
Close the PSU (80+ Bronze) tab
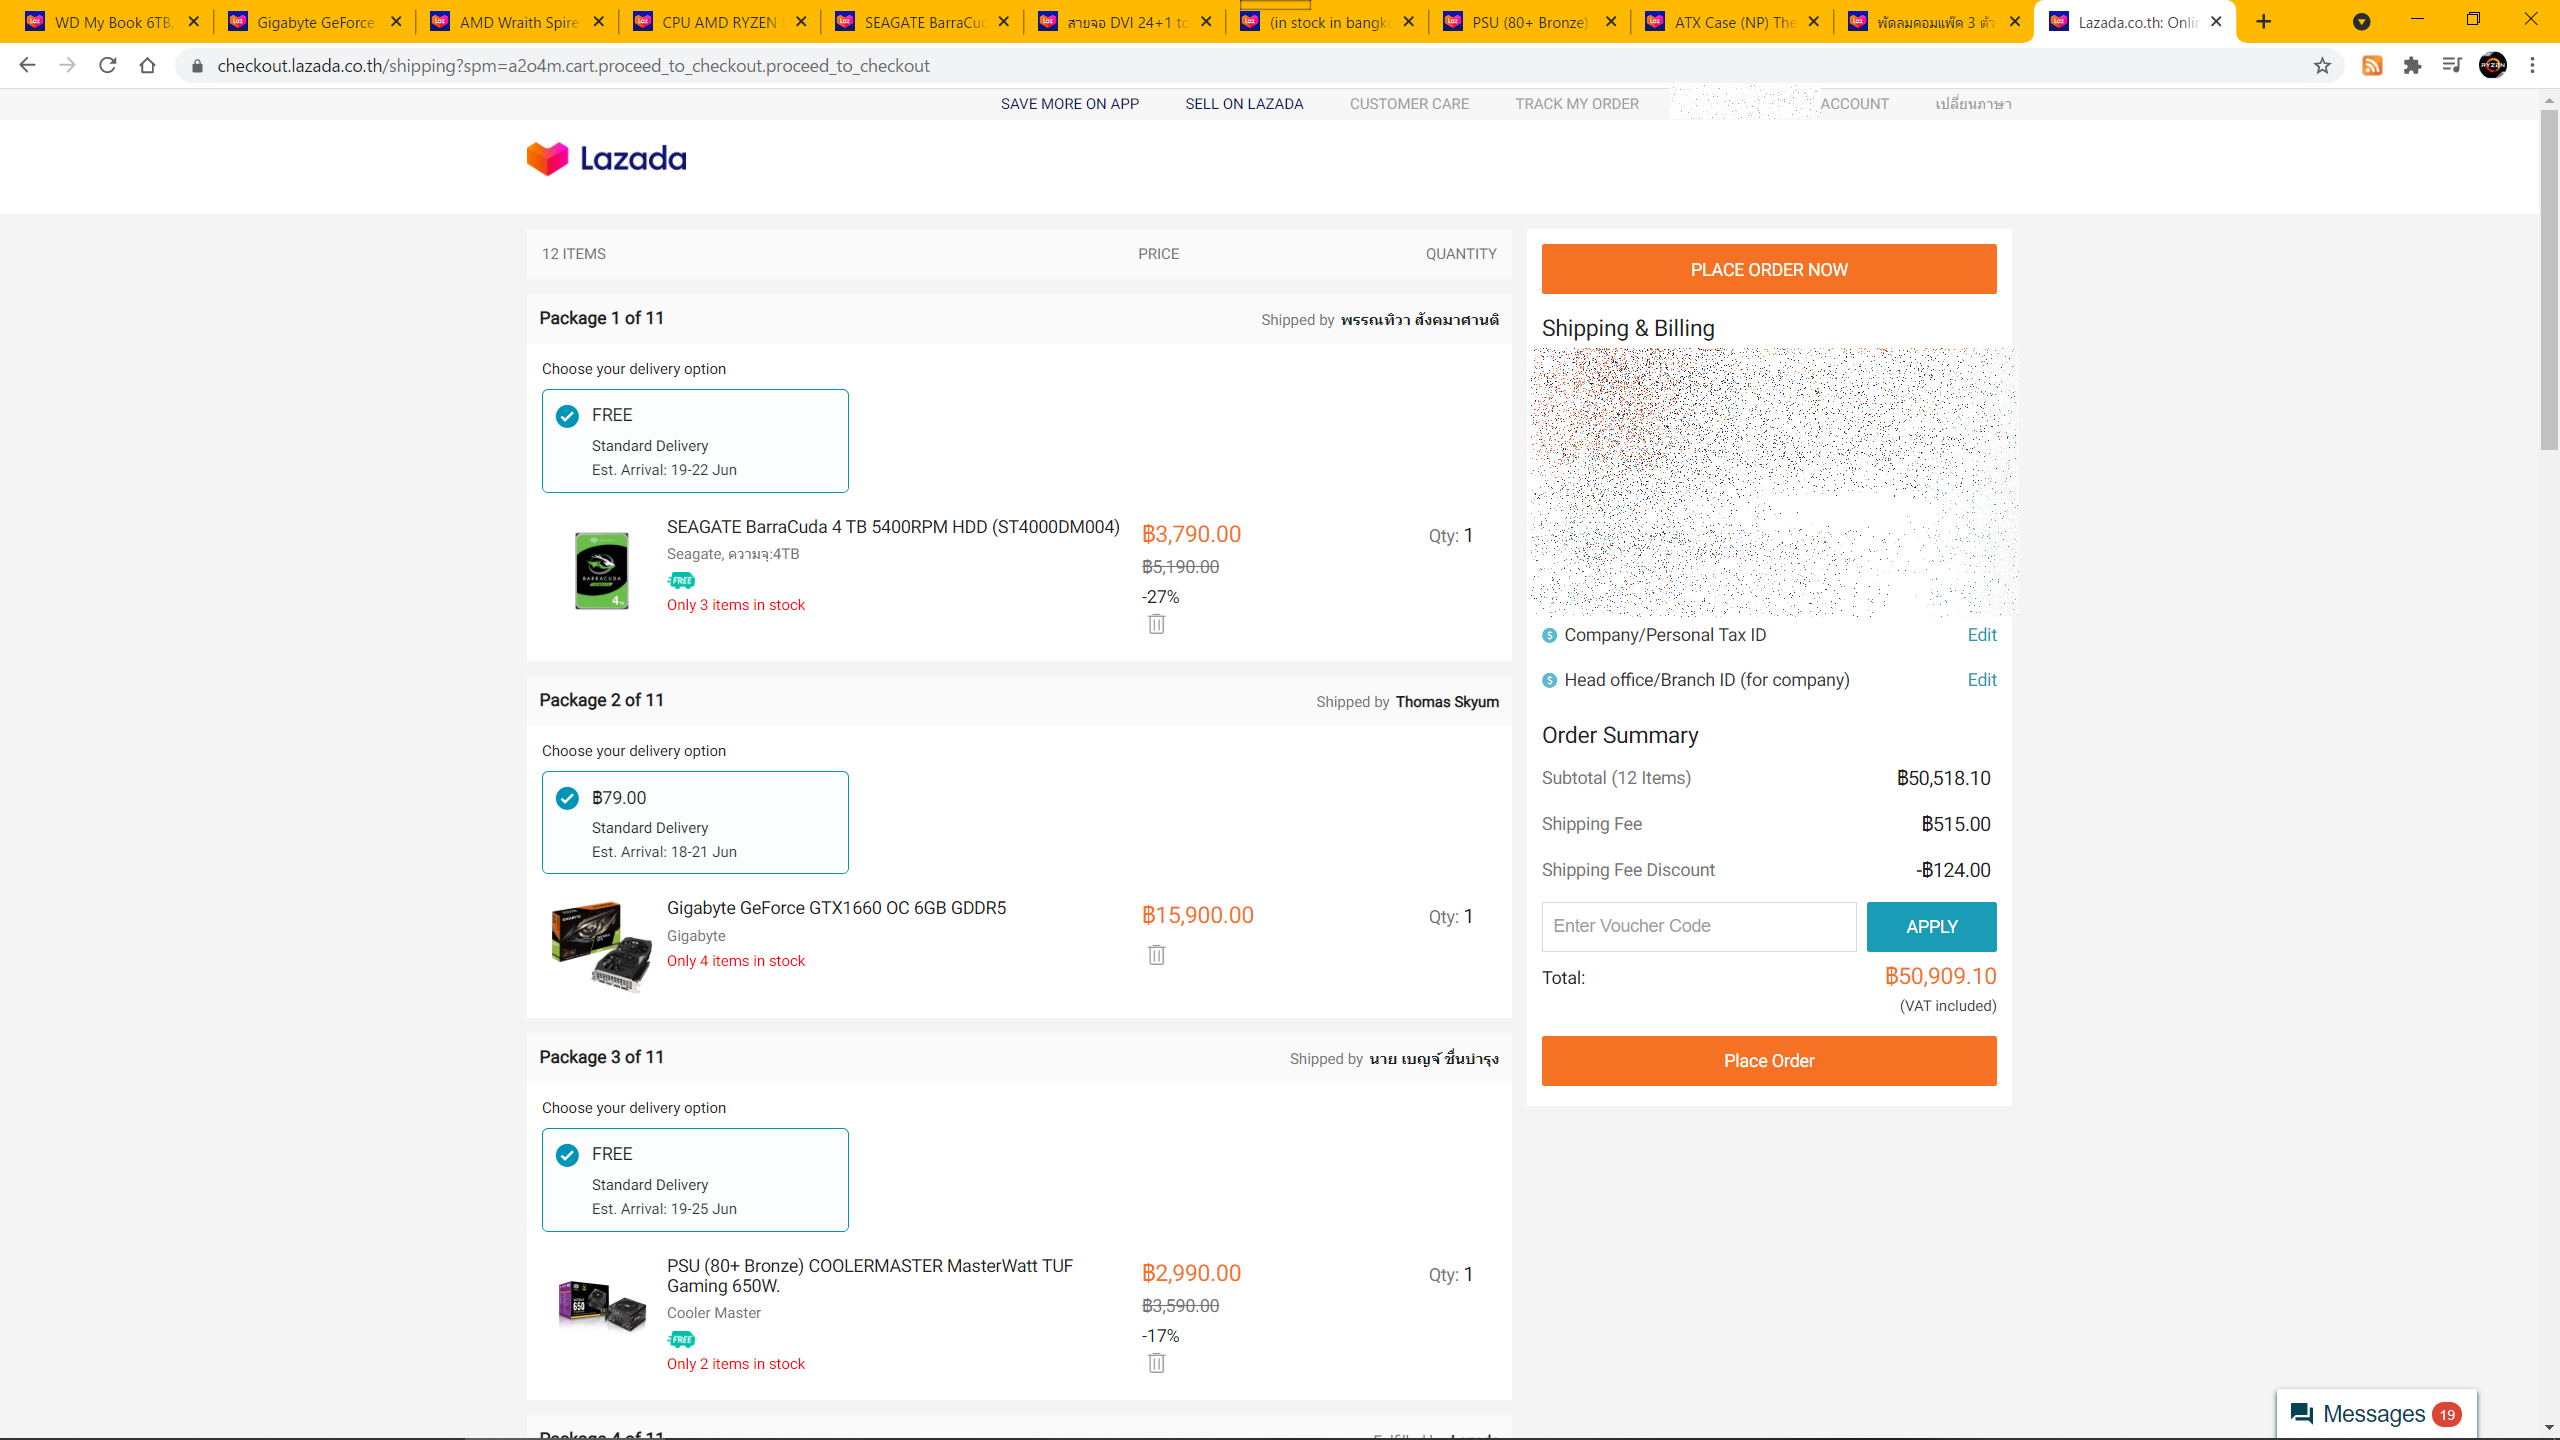point(1611,22)
